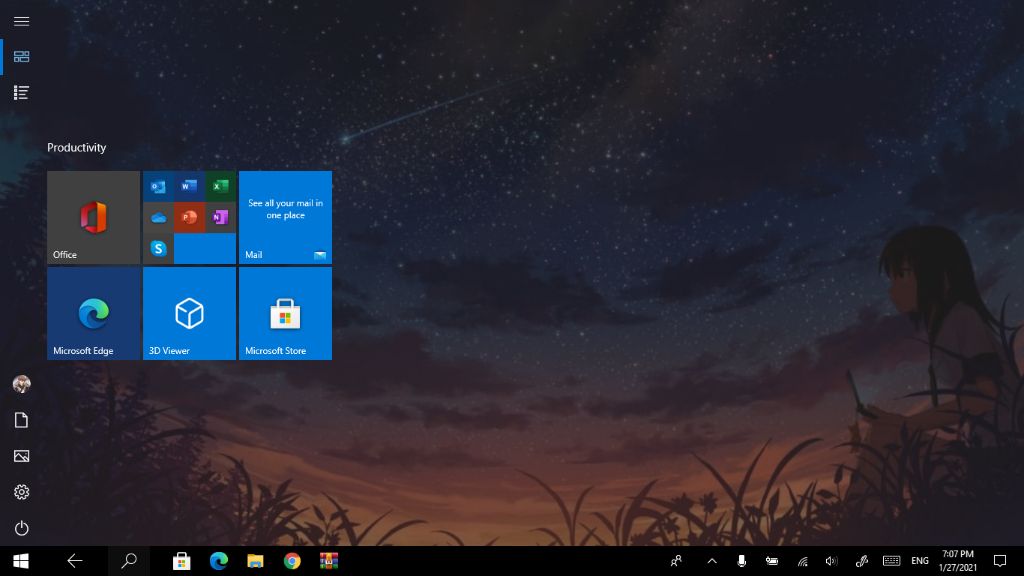Expand the Start hamburger menu

point(22,21)
